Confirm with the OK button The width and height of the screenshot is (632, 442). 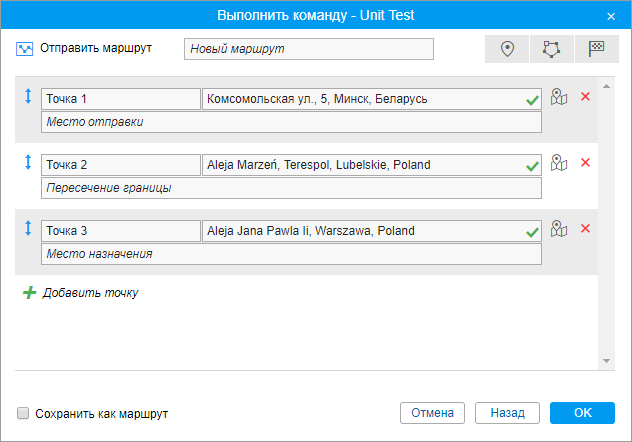pyautogui.click(x=582, y=413)
